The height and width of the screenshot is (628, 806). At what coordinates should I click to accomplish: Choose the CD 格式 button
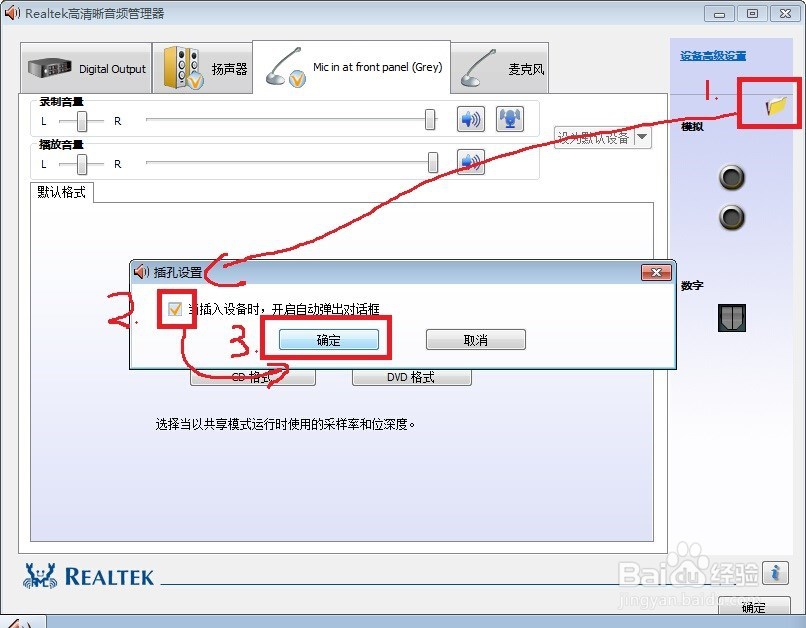coord(252,377)
